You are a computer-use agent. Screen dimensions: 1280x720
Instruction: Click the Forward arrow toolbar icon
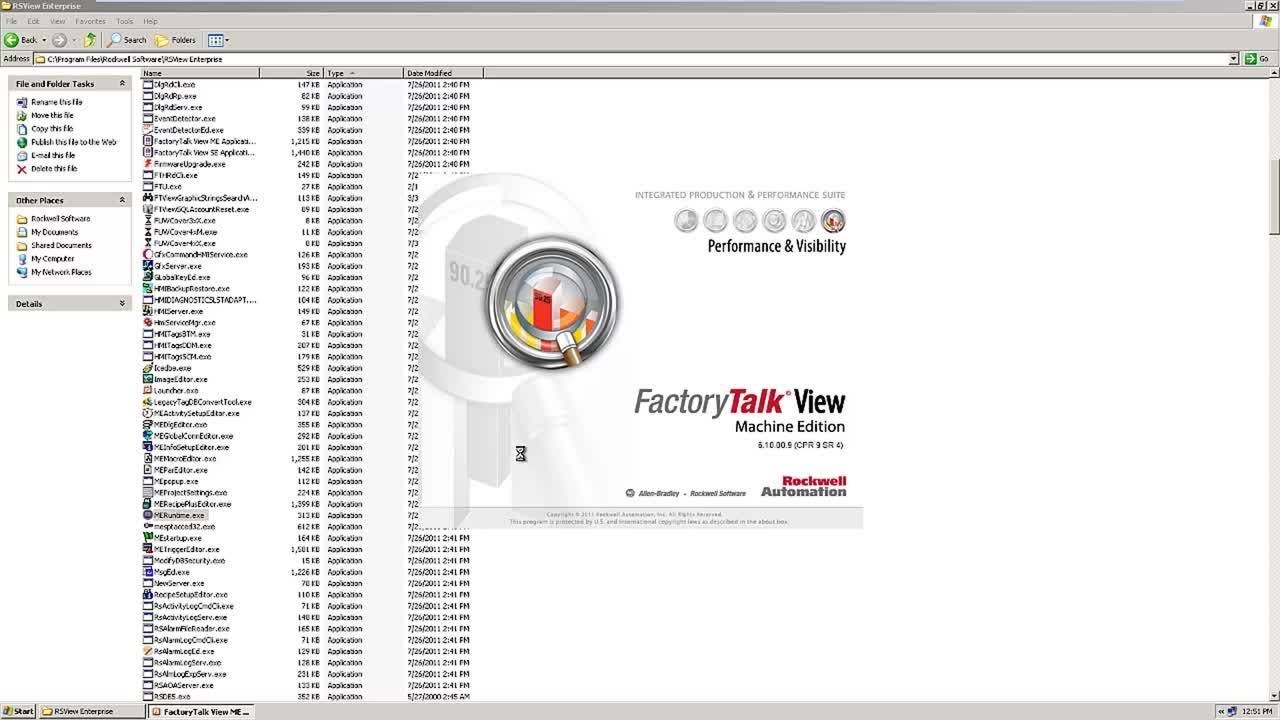pos(59,40)
